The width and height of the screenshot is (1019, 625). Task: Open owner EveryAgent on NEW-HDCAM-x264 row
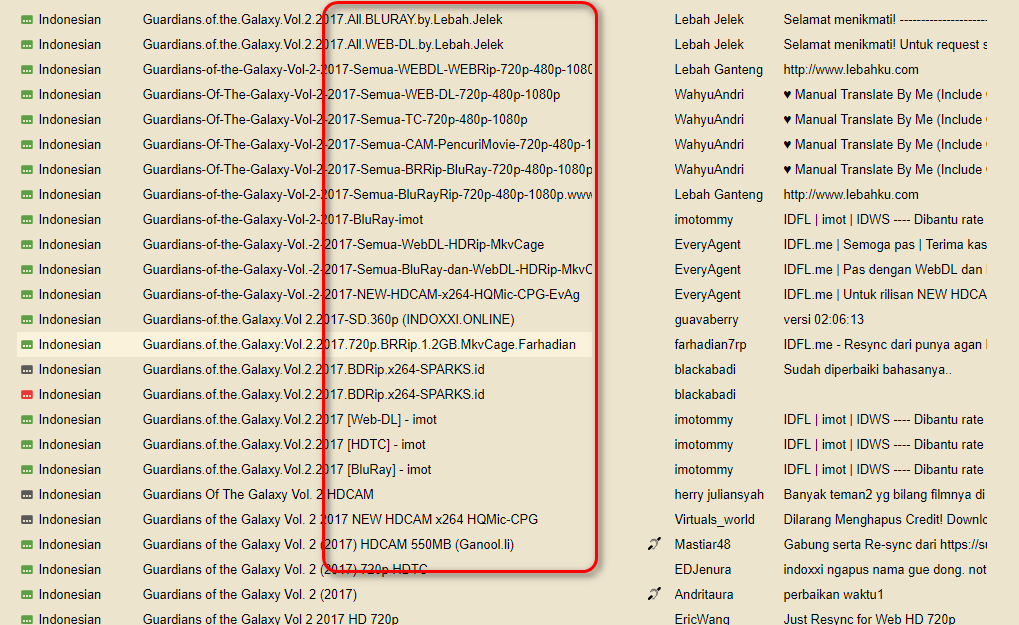tap(708, 294)
